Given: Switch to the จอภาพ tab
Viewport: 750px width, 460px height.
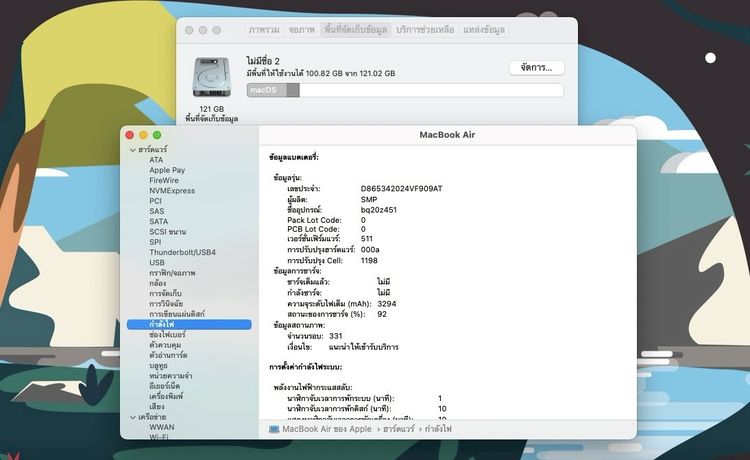Looking at the screenshot, I should (x=301, y=30).
